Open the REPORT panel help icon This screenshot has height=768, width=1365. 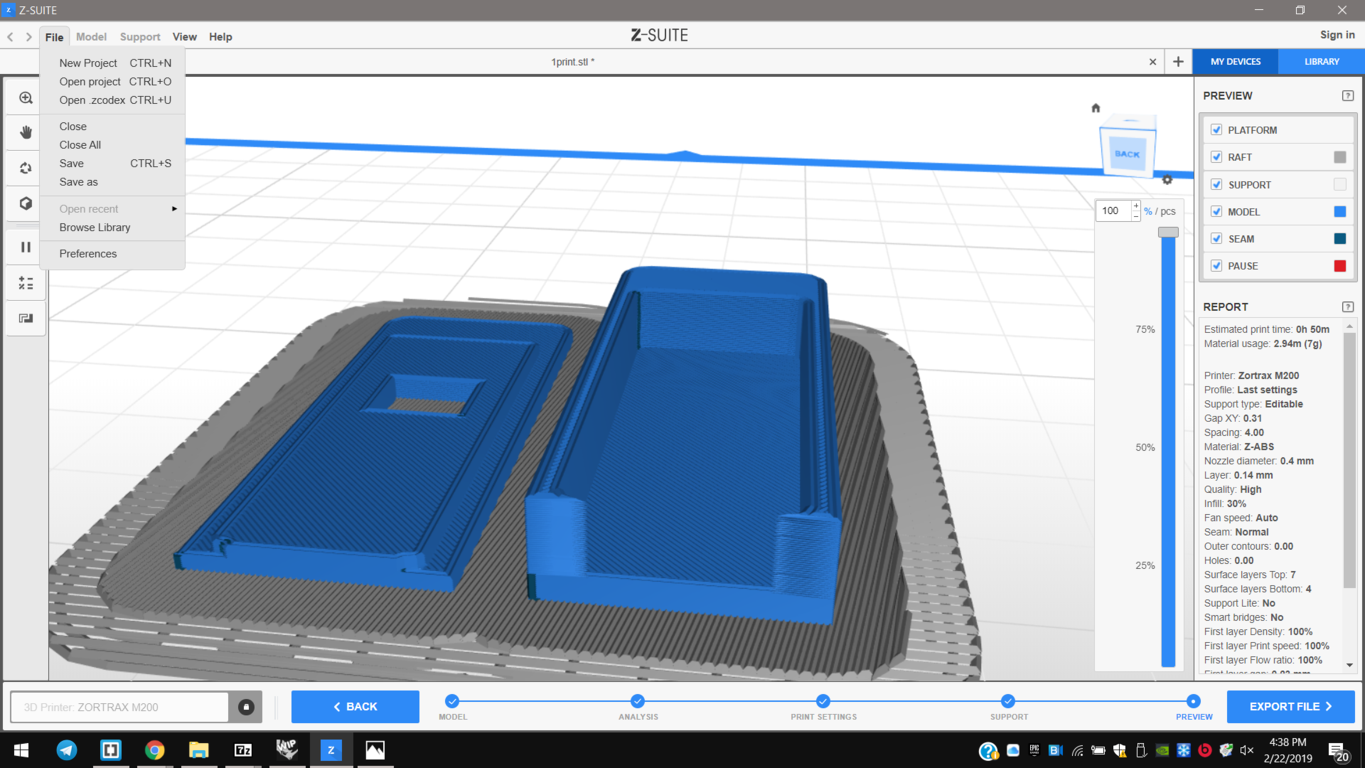(1348, 307)
